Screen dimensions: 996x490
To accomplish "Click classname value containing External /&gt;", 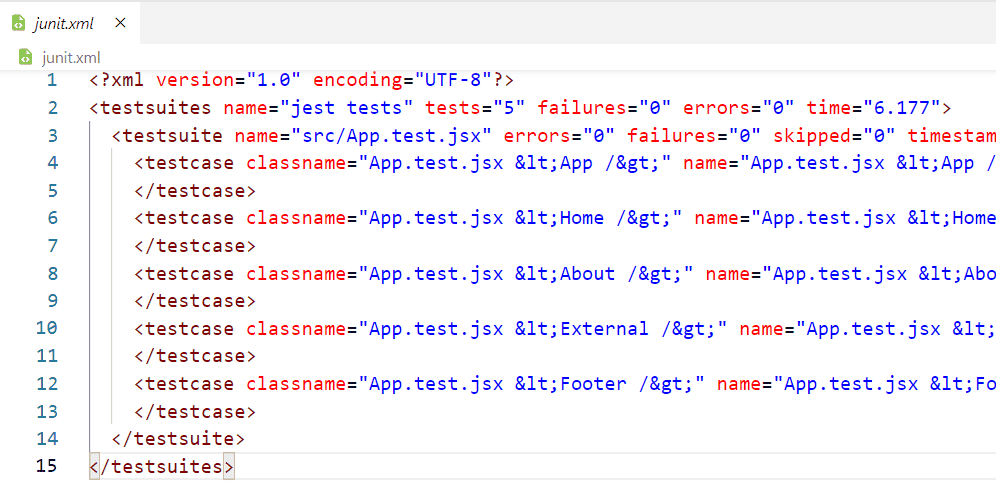I will point(543,329).
